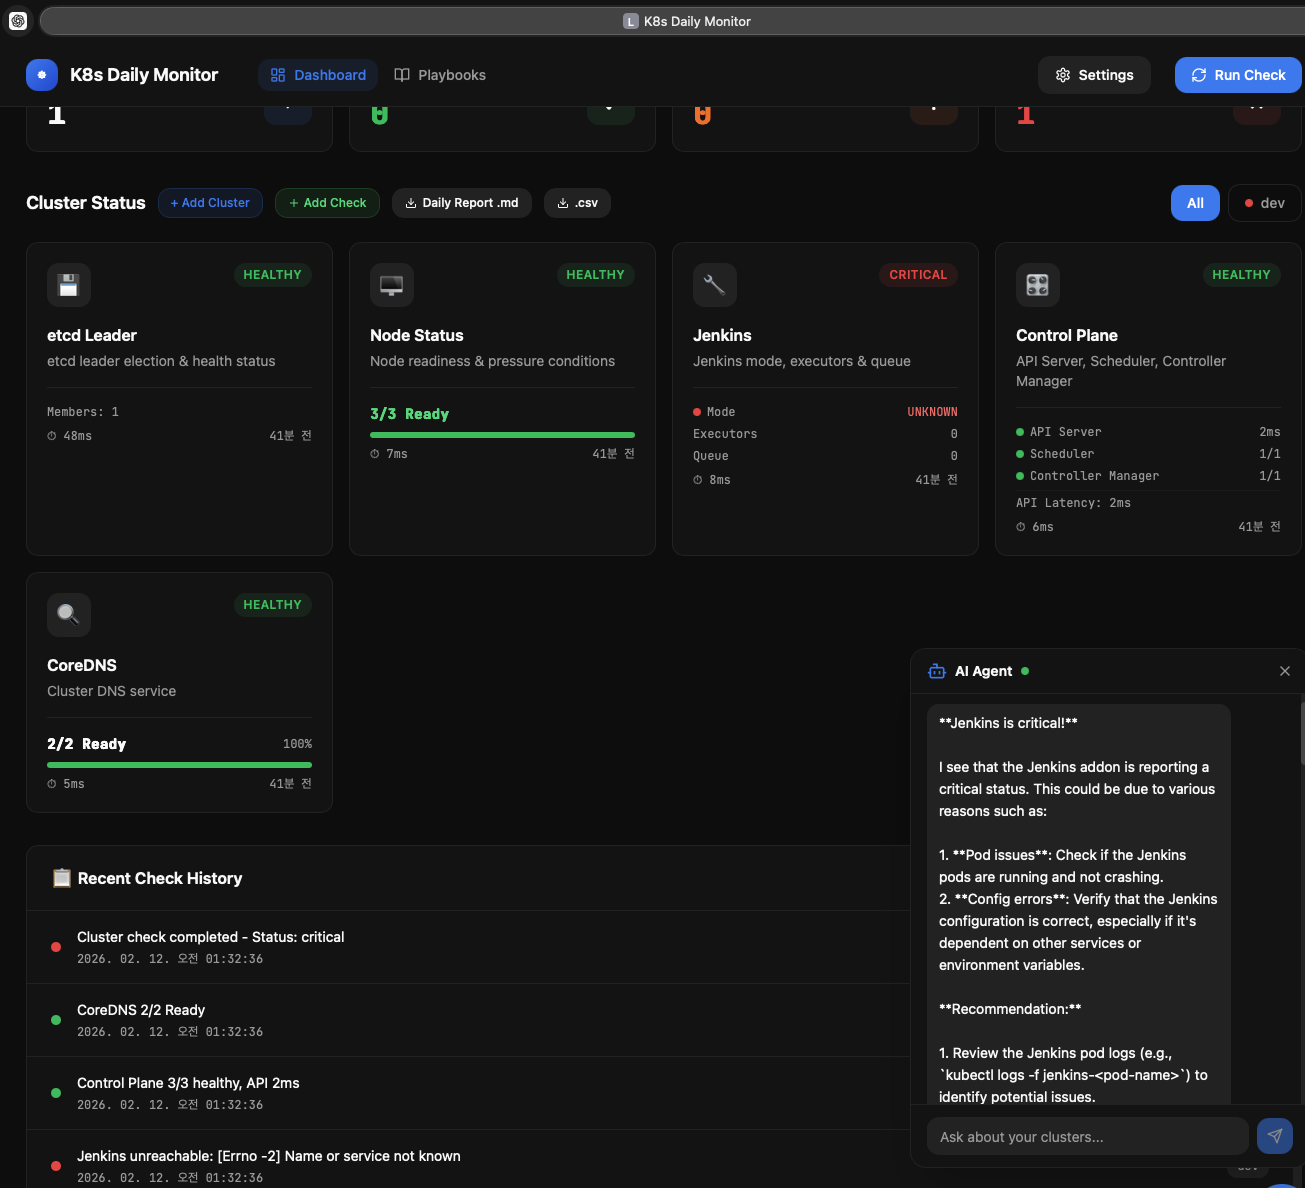
Task: Select the All cluster filter
Action: (1195, 203)
